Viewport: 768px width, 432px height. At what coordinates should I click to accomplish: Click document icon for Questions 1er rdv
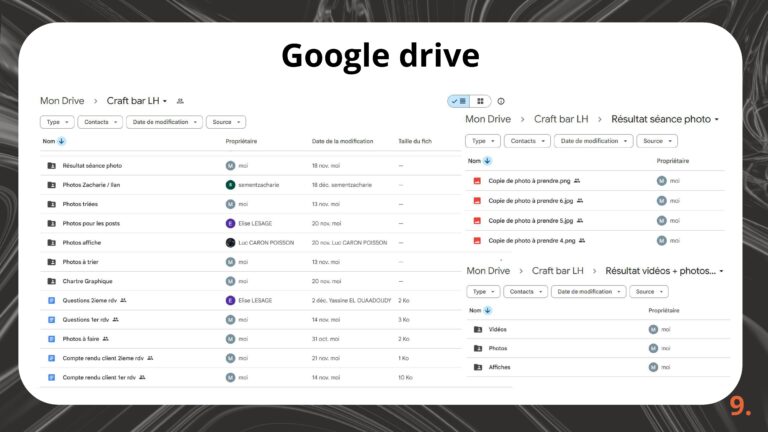(x=51, y=320)
